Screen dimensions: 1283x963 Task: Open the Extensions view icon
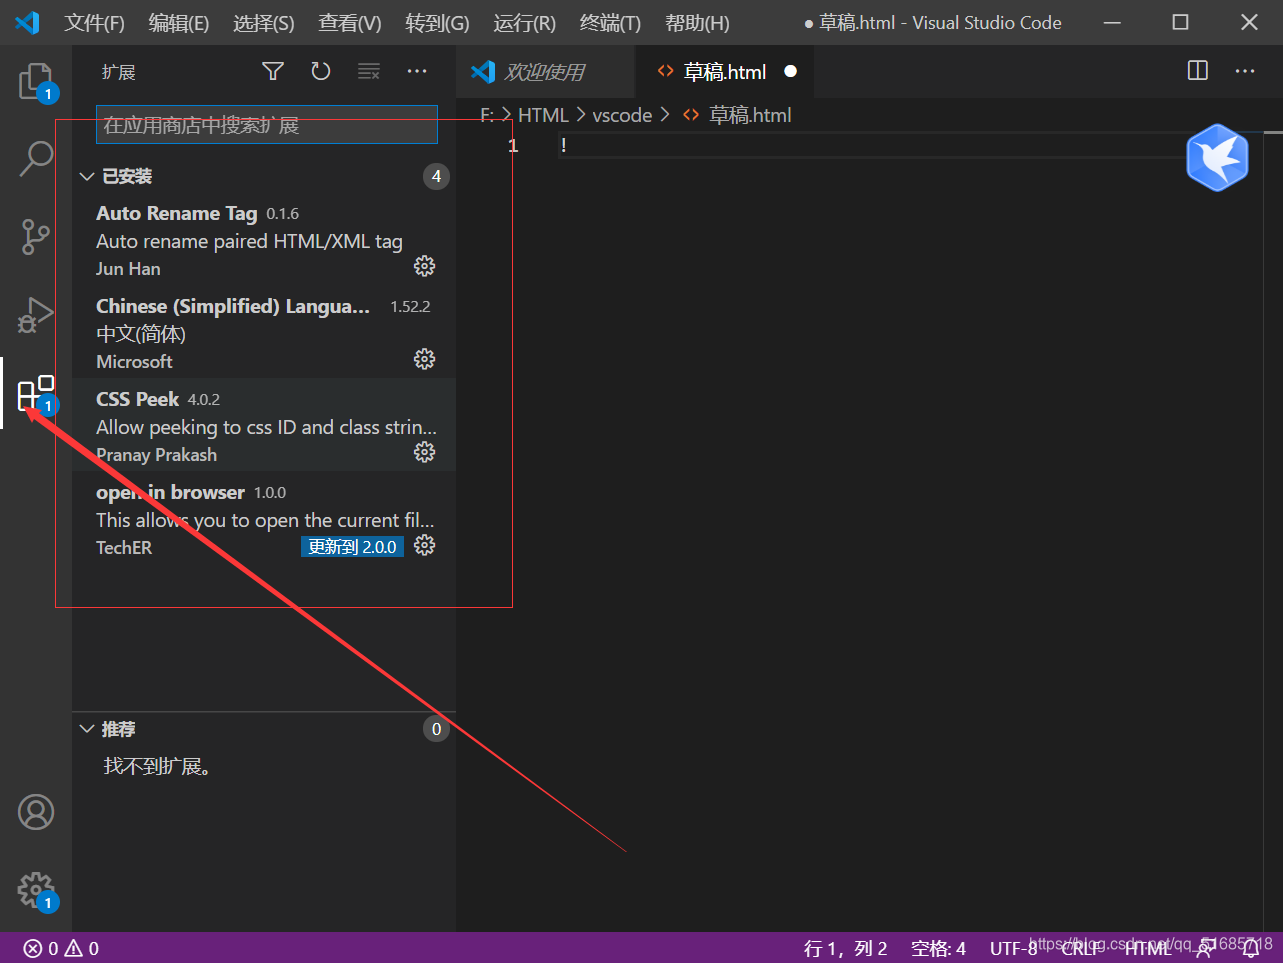(36, 394)
